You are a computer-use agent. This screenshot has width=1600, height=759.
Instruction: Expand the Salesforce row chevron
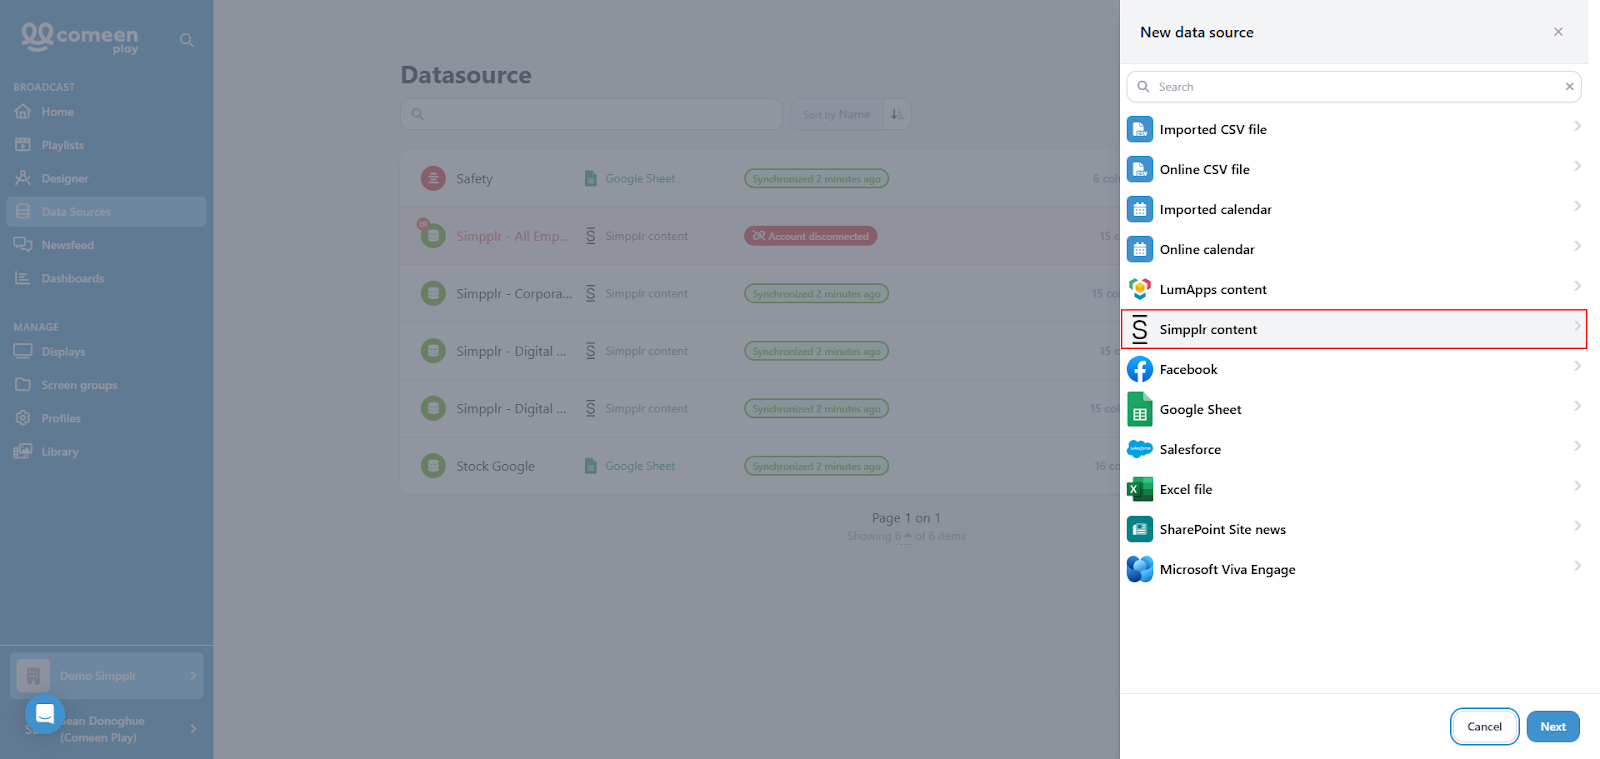pyautogui.click(x=1577, y=446)
